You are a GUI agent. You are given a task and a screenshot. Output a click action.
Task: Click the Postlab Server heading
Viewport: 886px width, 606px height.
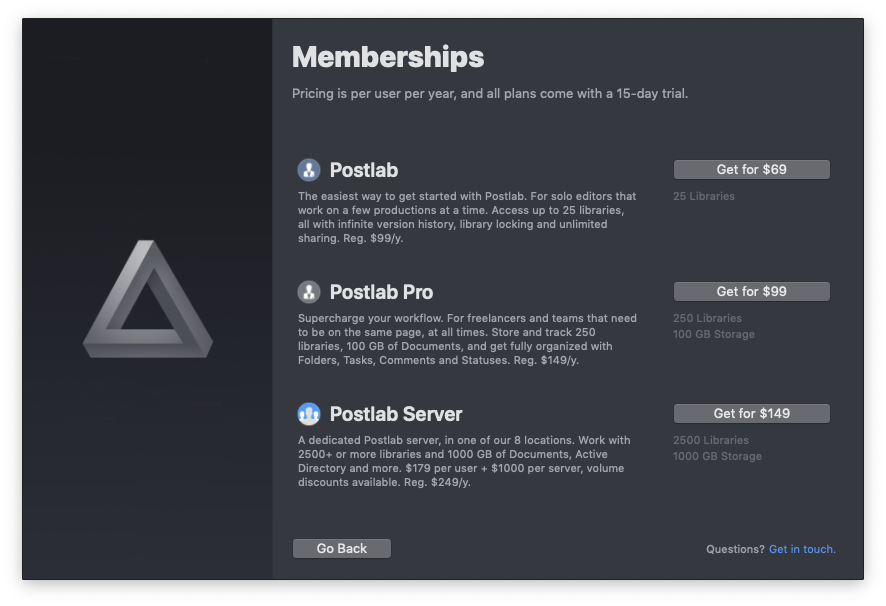pos(395,414)
